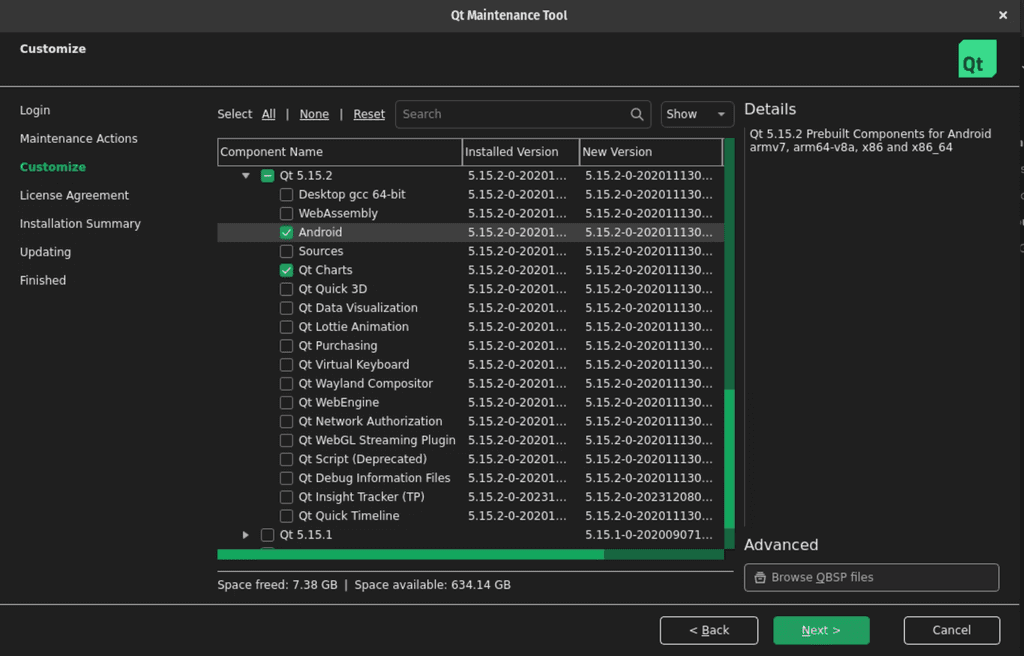This screenshot has width=1024, height=656.
Task: Click the Back button
Action: (709, 631)
